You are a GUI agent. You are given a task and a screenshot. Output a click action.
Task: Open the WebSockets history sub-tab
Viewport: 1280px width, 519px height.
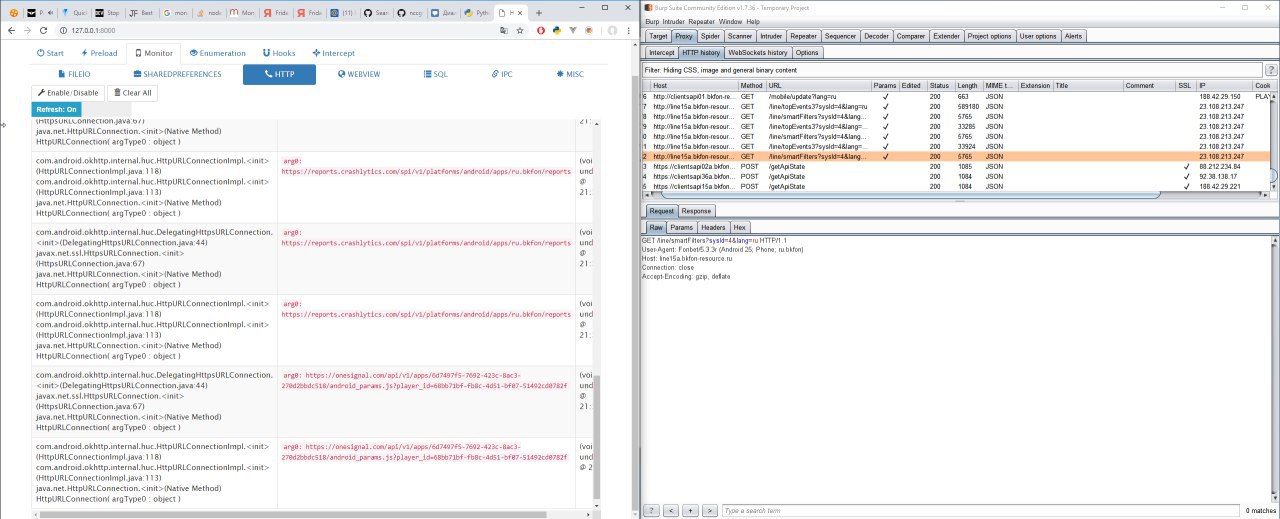(758, 52)
